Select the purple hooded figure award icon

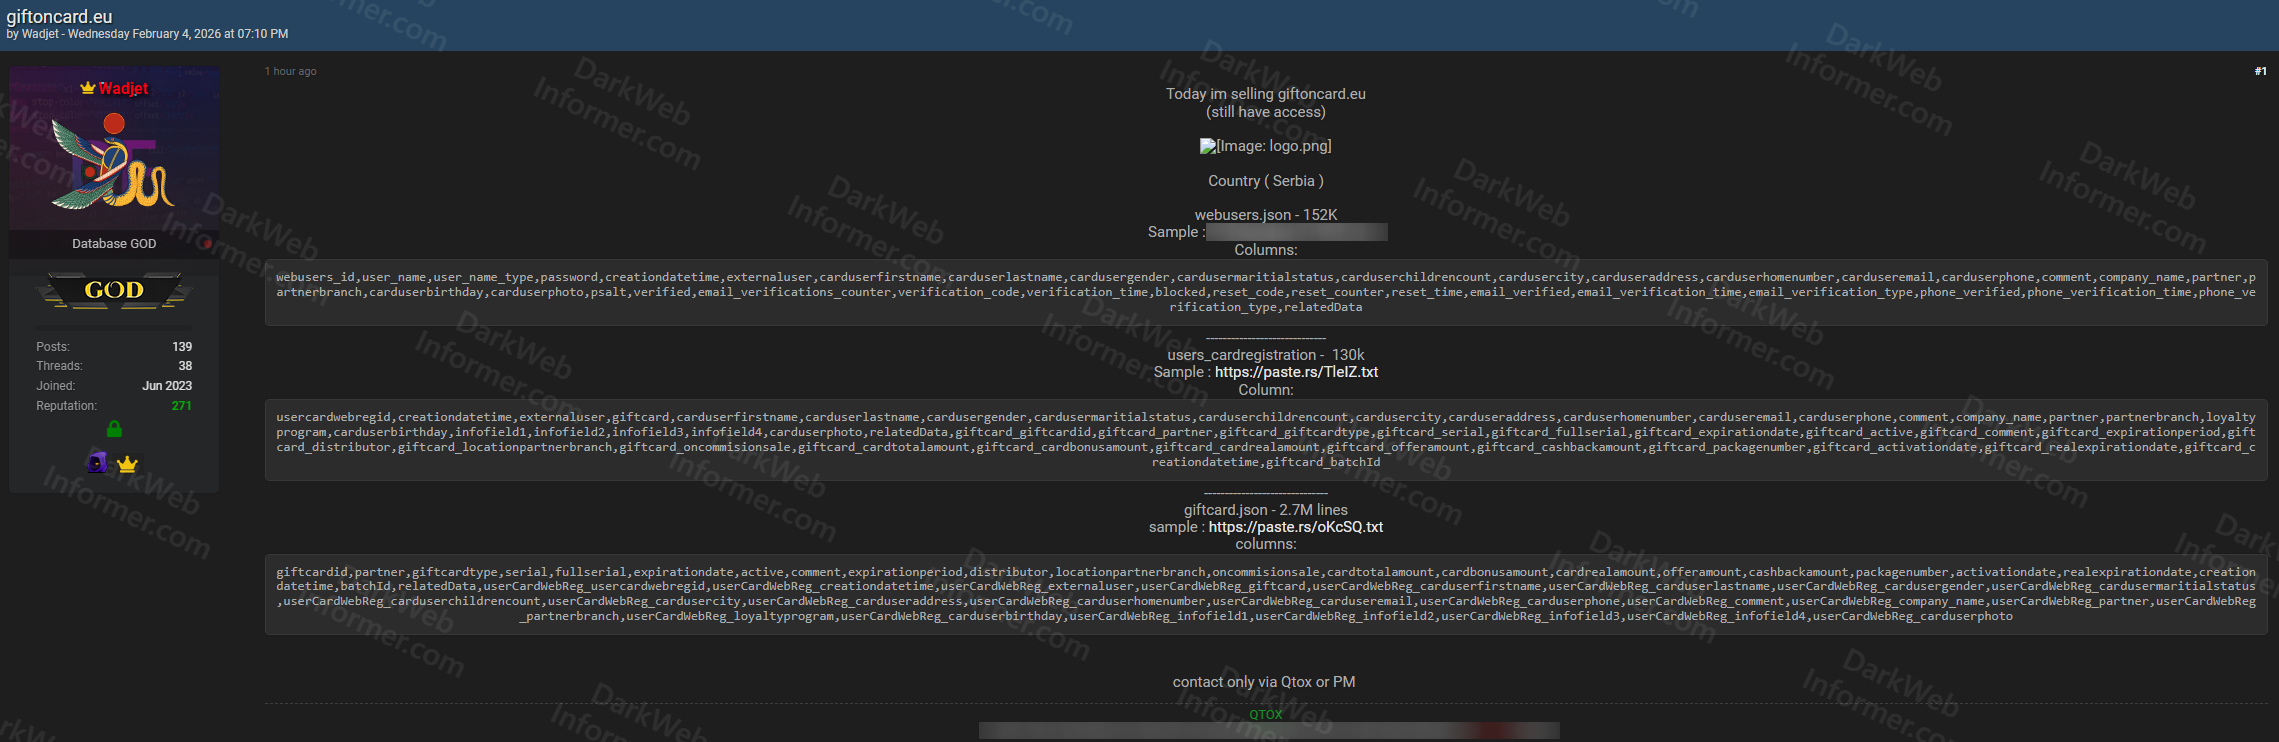pos(98,462)
